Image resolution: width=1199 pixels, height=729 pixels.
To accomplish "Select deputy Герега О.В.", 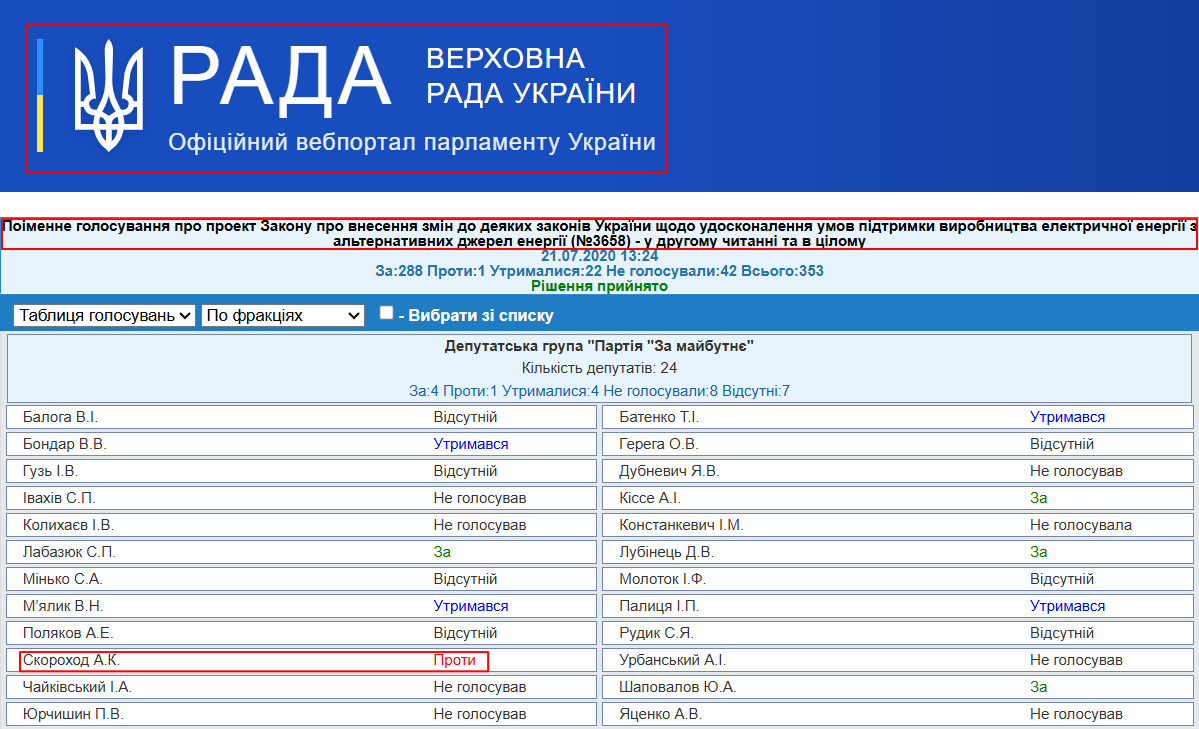I will click(658, 444).
